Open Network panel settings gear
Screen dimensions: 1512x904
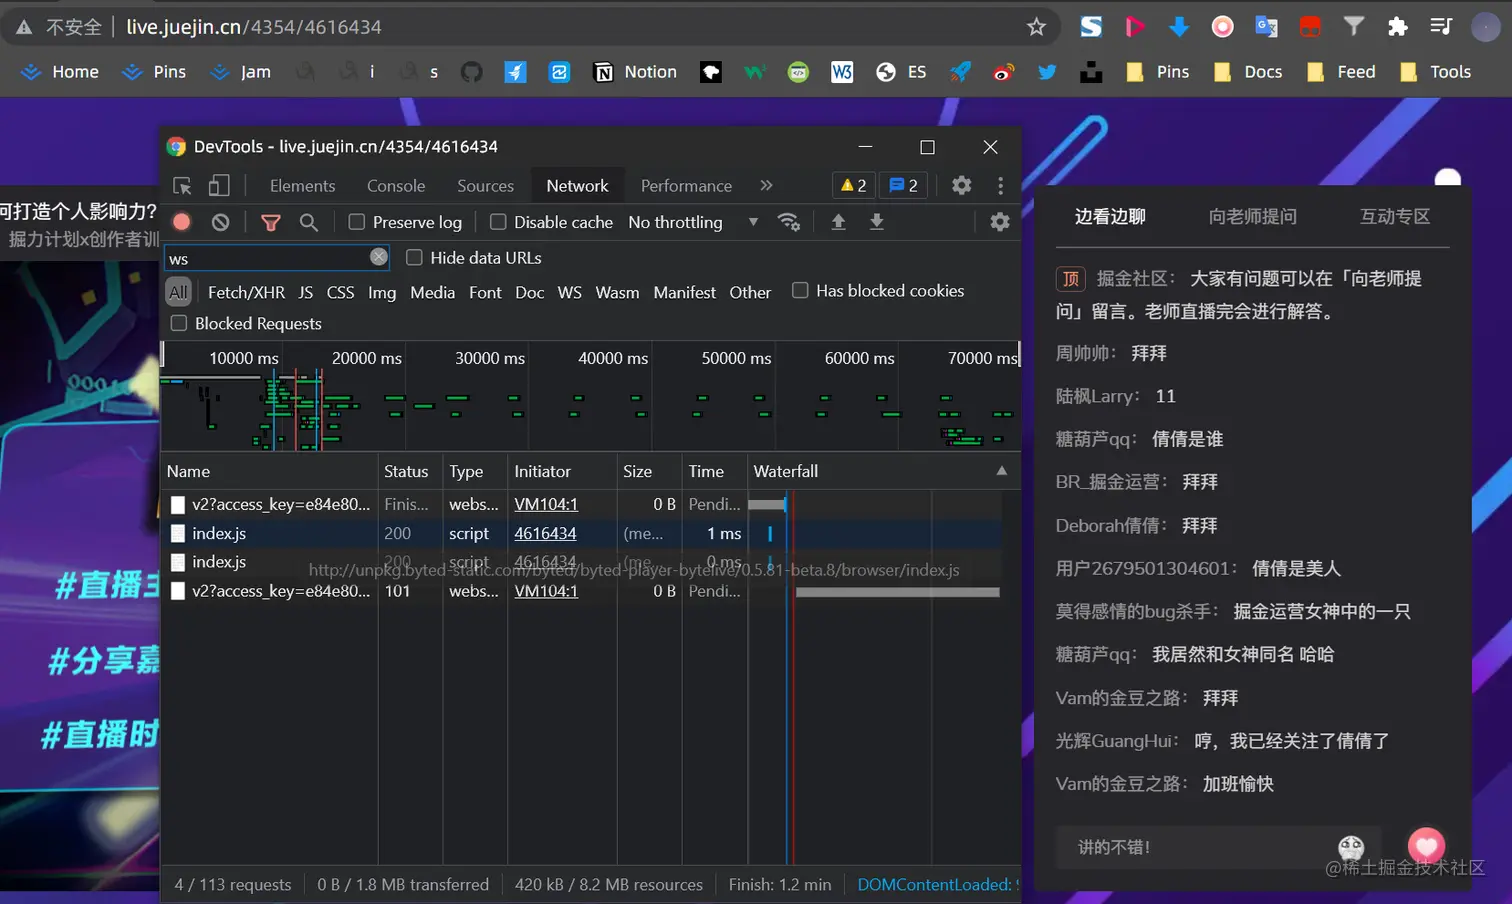(1000, 222)
